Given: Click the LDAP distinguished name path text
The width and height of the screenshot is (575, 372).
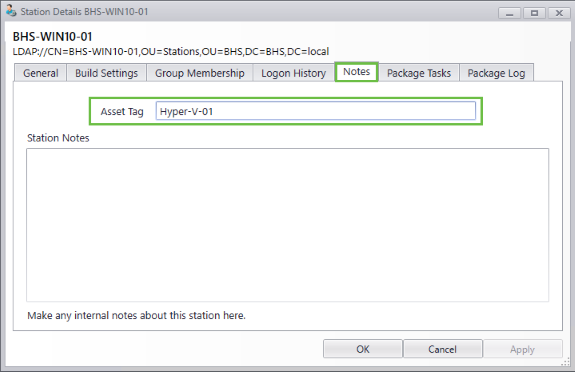Looking at the screenshot, I should pos(171,51).
